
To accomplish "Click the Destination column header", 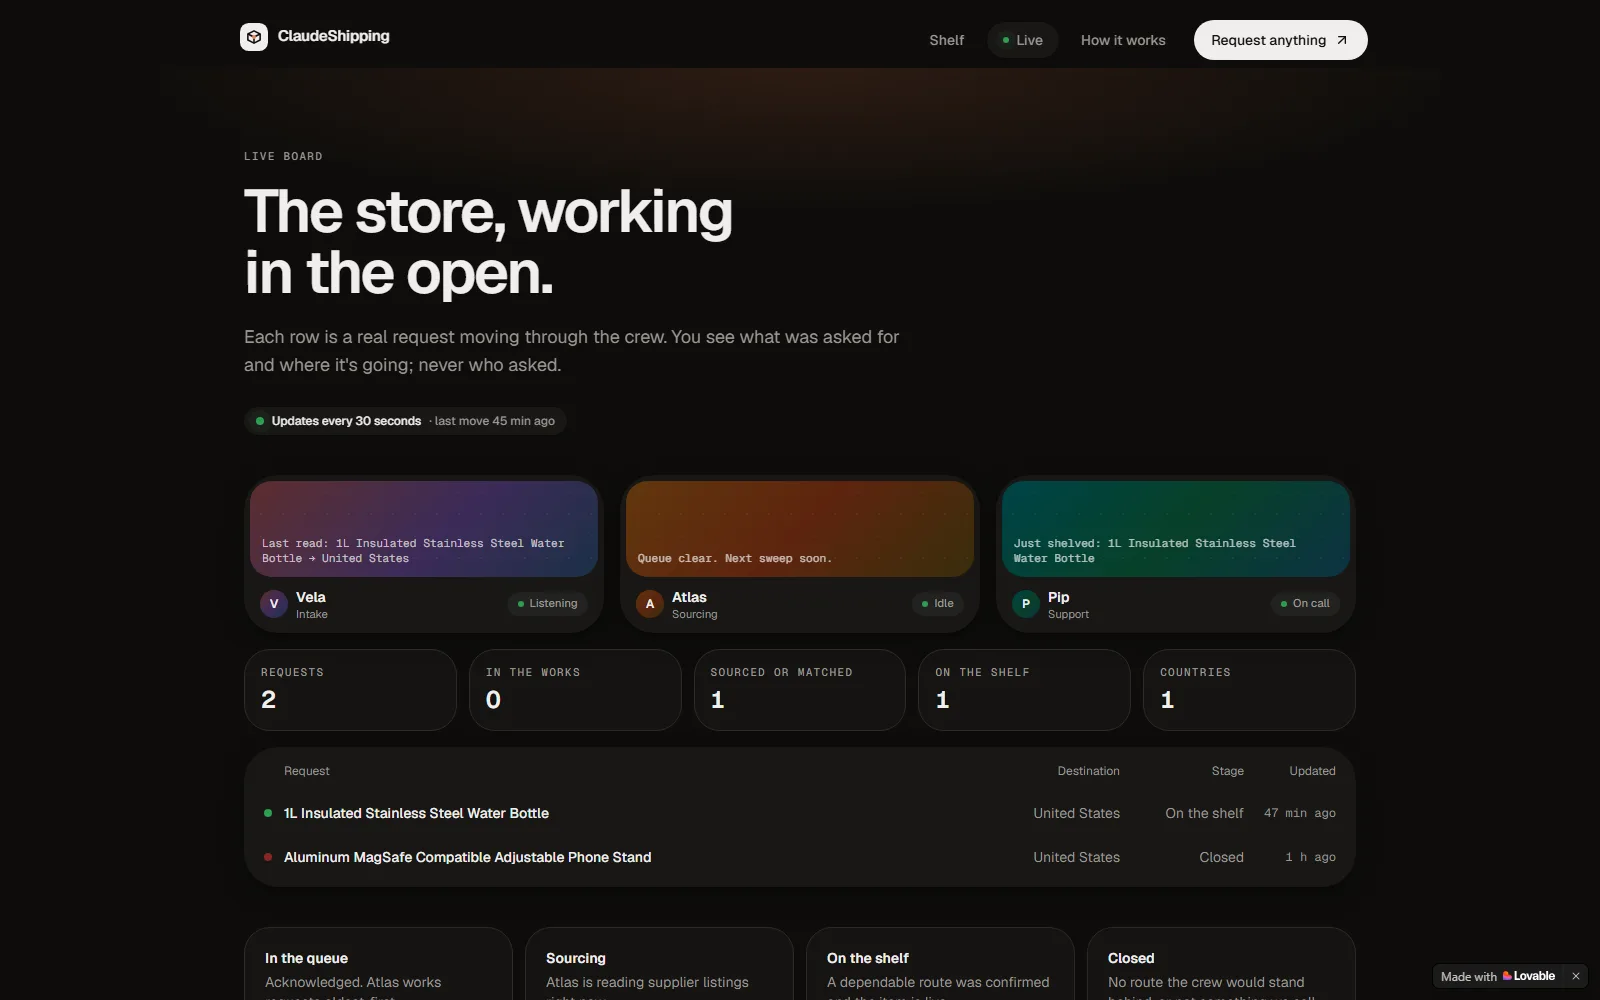I will pyautogui.click(x=1088, y=771).
